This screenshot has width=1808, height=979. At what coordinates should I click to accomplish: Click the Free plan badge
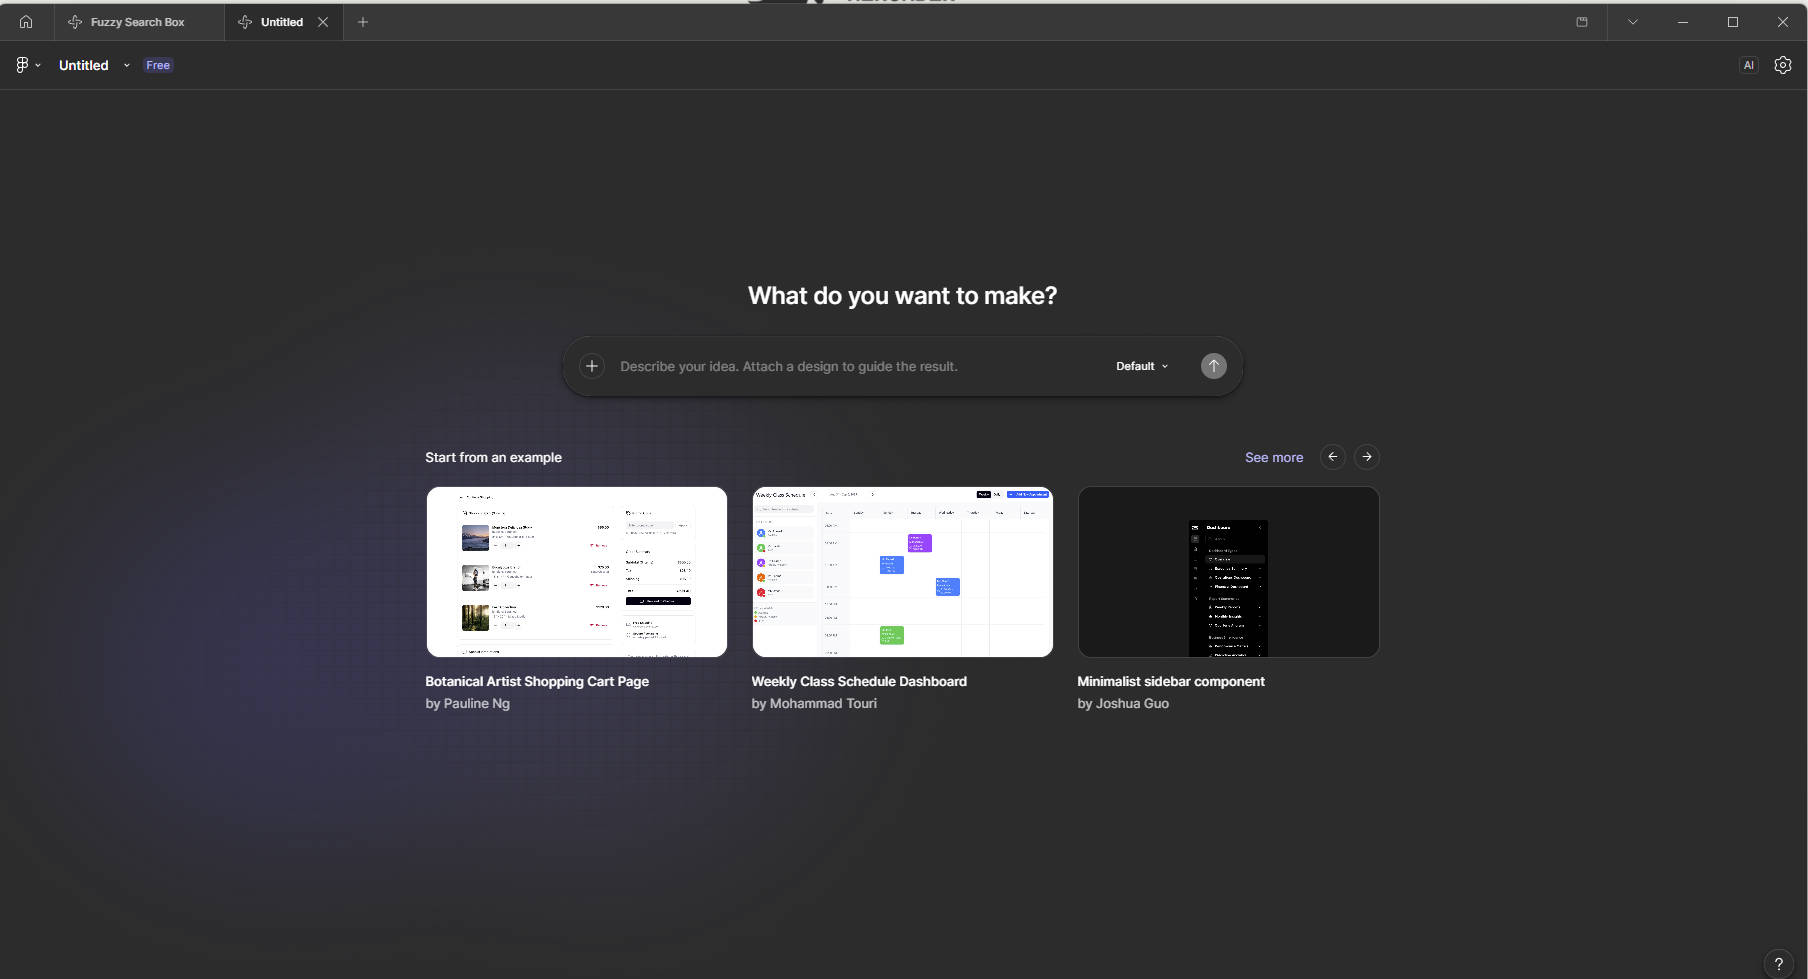point(158,65)
